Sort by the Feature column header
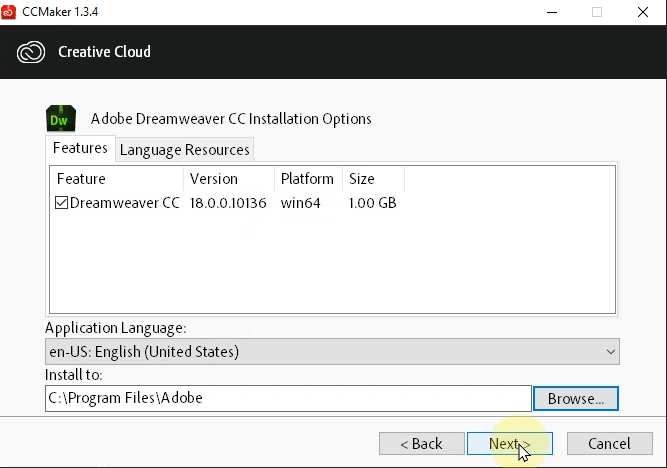The width and height of the screenshot is (667, 468). (x=116, y=179)
